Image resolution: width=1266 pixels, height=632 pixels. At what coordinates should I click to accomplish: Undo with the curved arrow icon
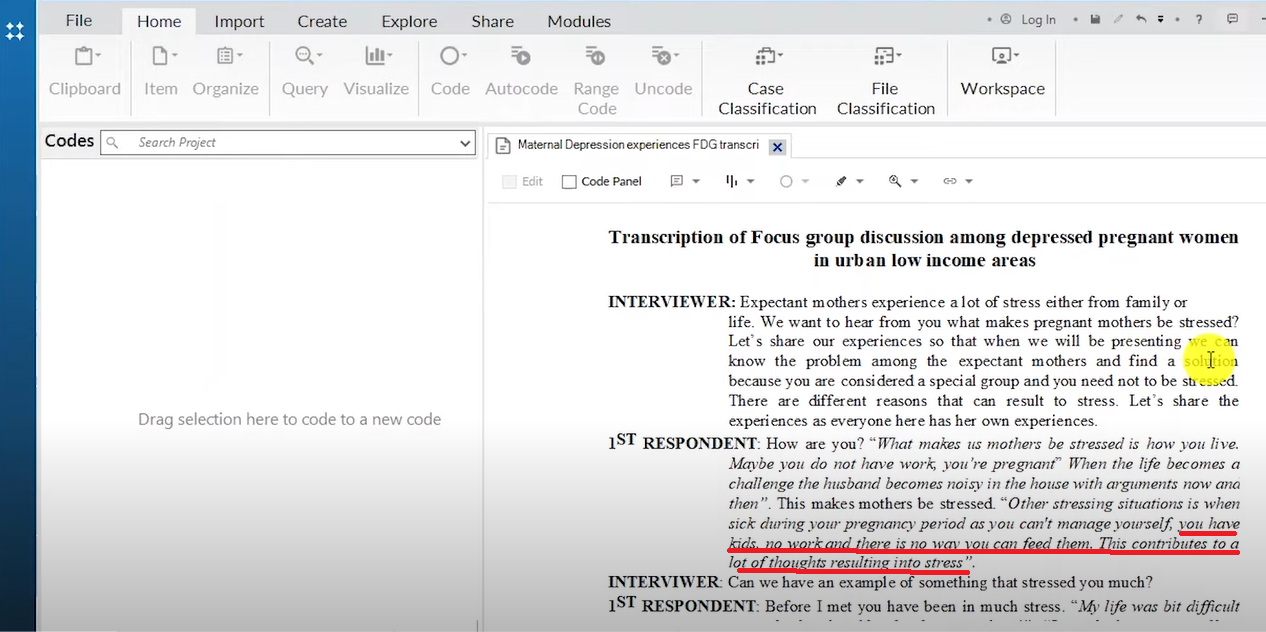pos(1141,19)
